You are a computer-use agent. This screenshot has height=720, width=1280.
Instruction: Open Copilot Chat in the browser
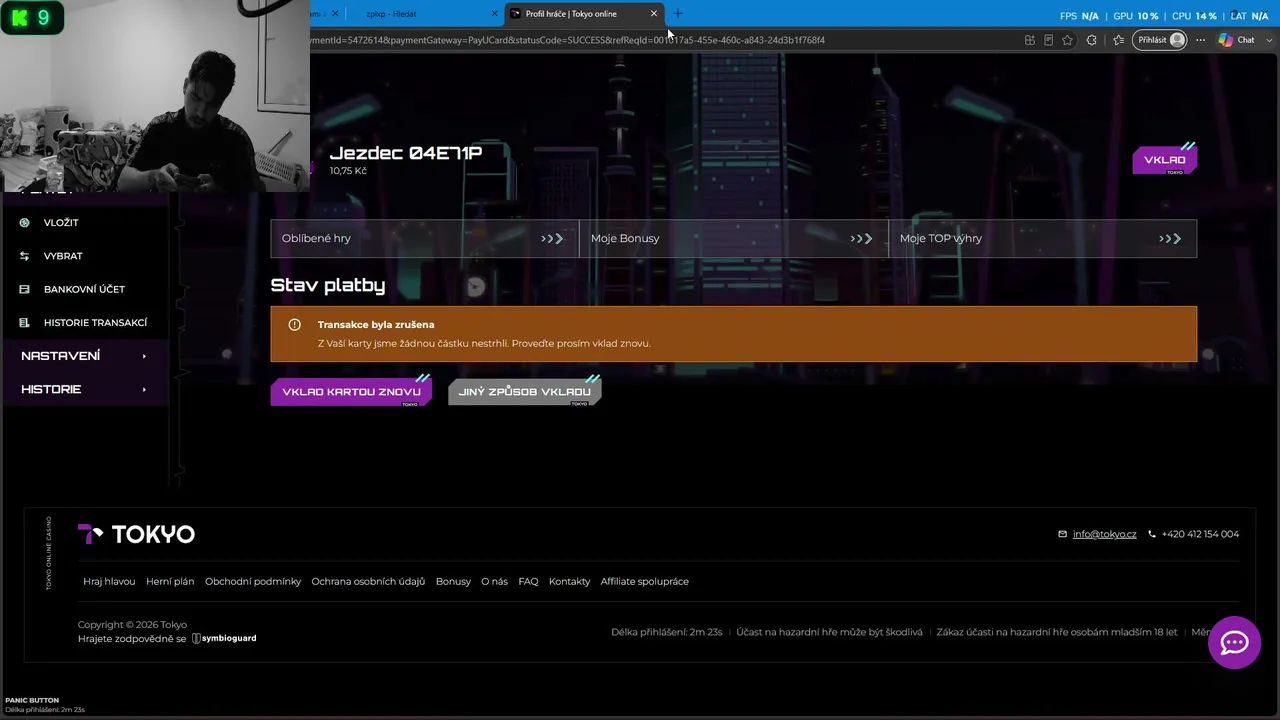(x=1236, y=40)
